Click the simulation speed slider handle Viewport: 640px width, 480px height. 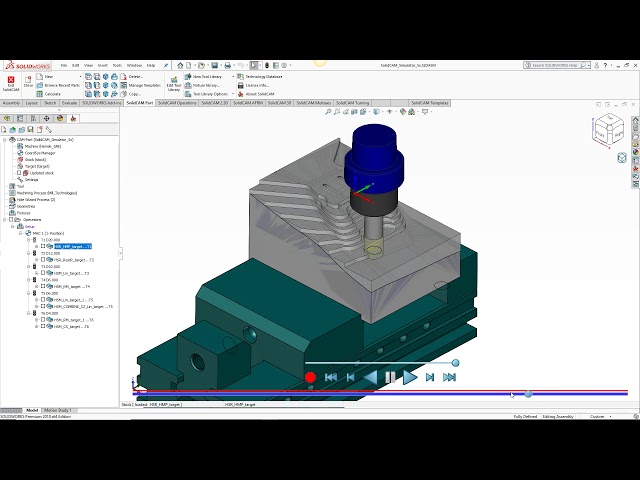[456, 363]
